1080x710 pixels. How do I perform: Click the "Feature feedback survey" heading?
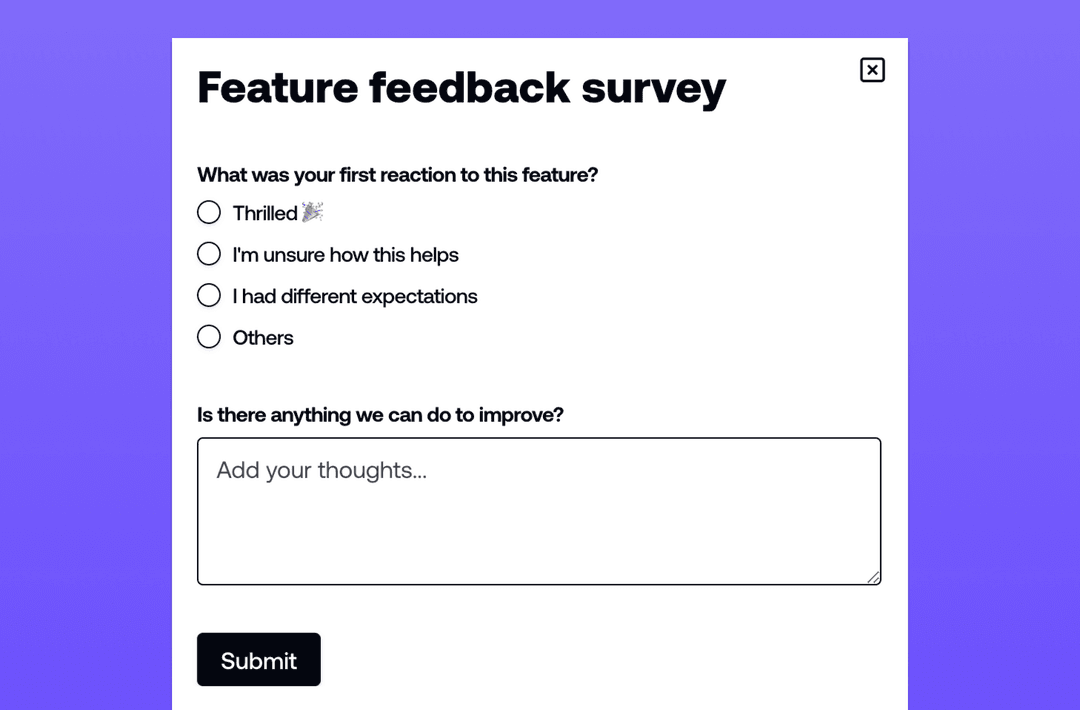[461, 87]
